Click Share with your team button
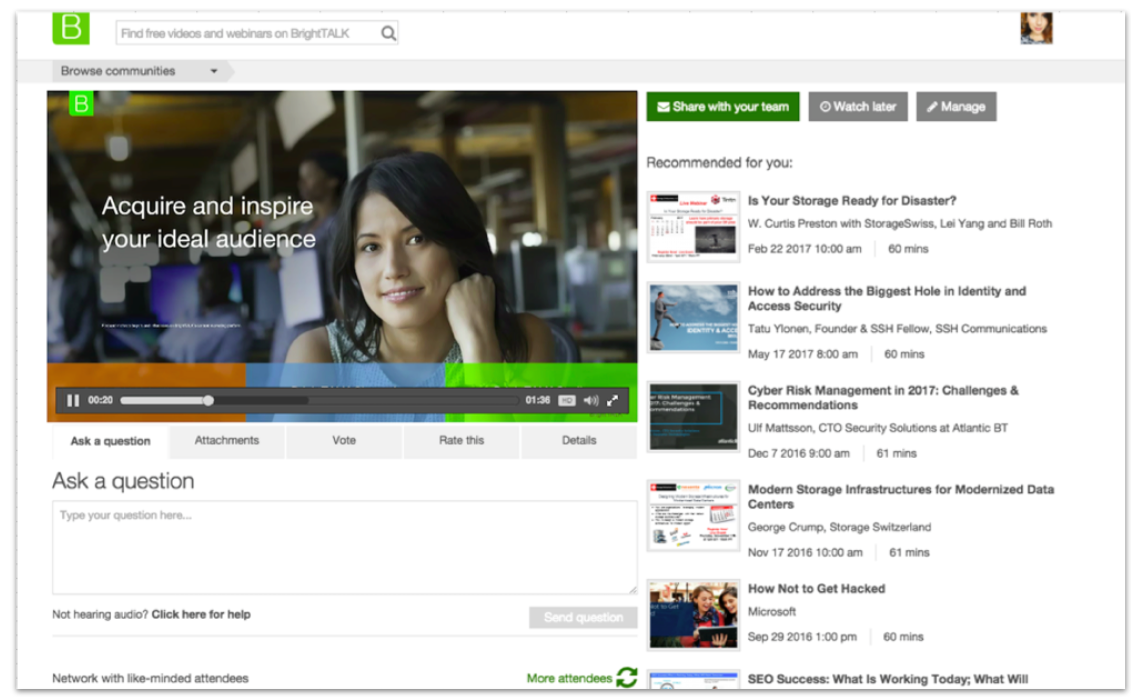1143x700 pixels. (722, 106)
